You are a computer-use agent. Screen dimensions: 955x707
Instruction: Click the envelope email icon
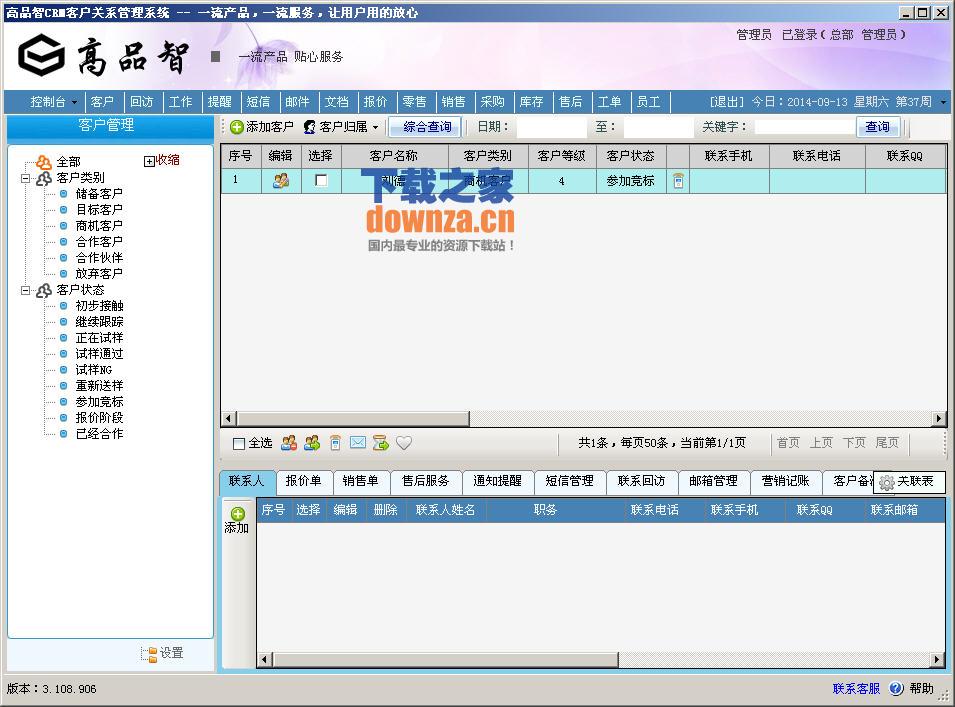tap(358, 443)
